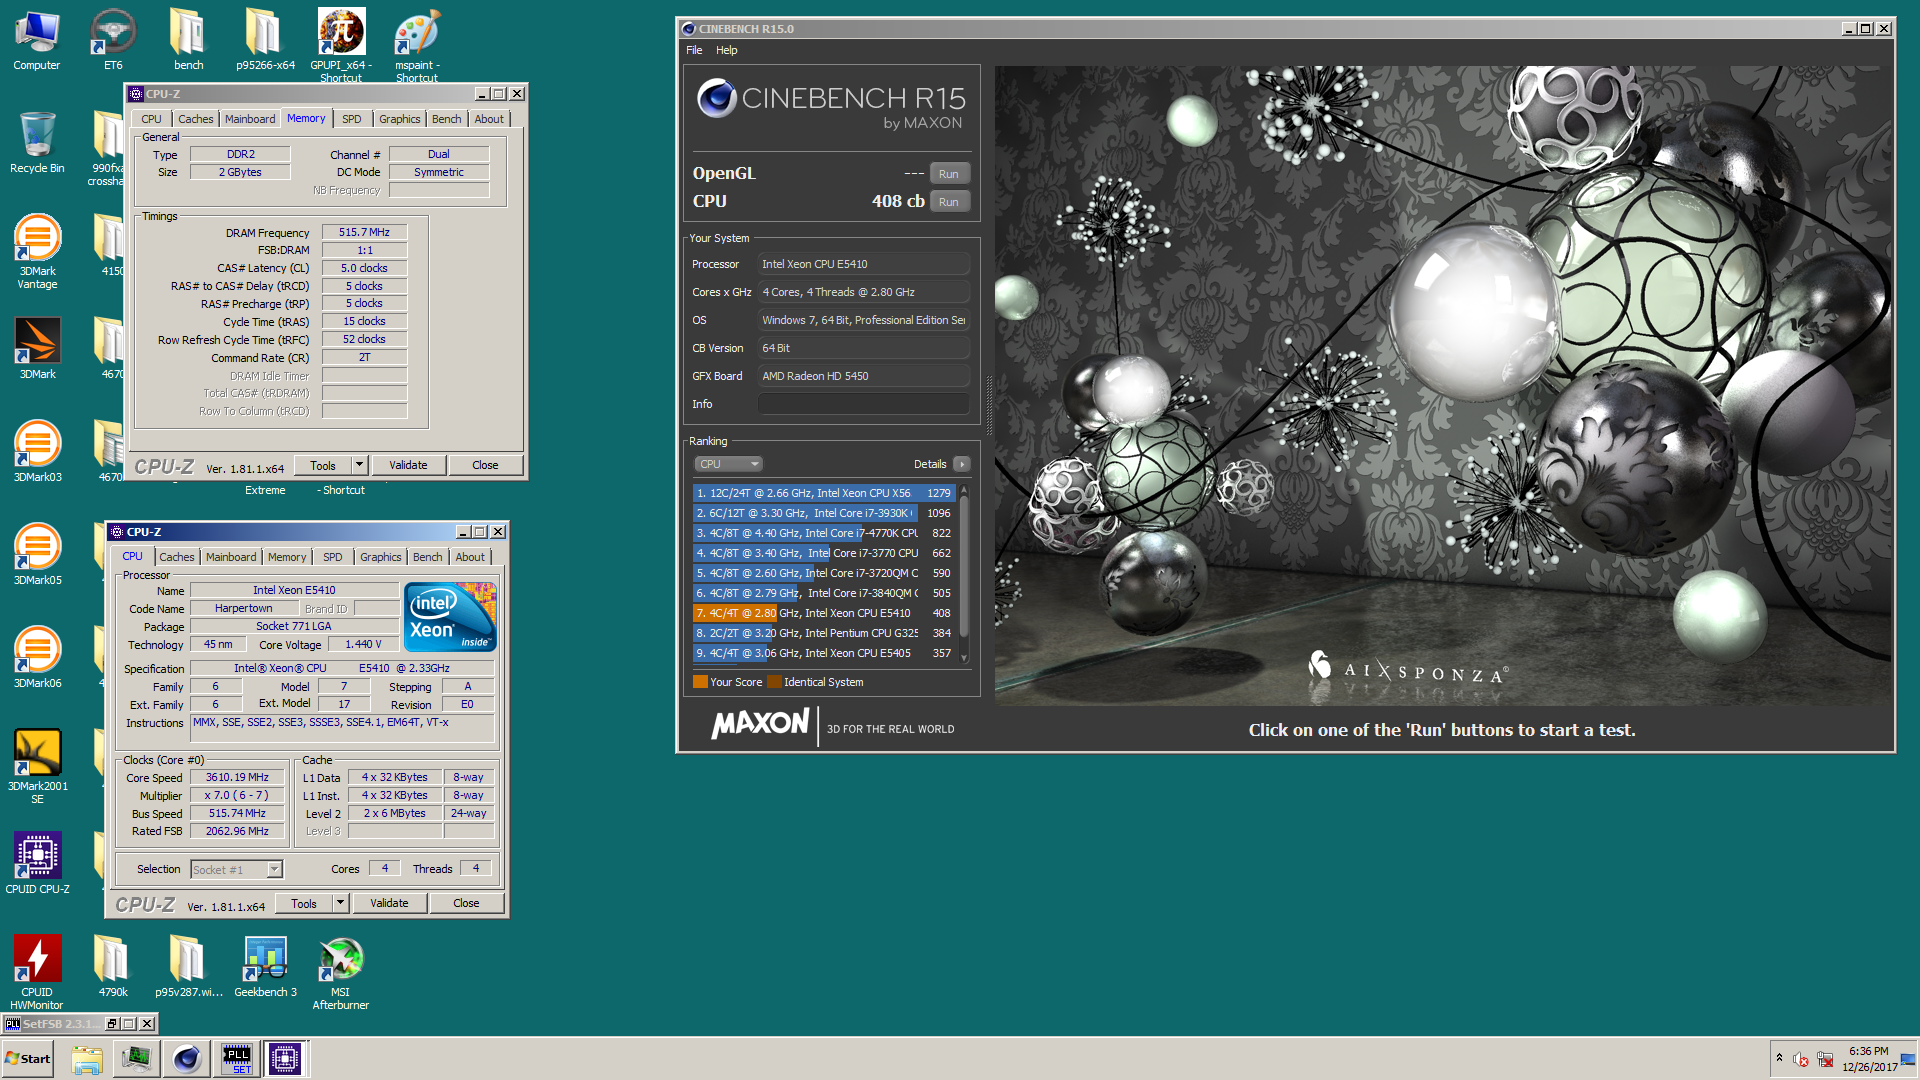
Task: Launch the GPUPI_x64 shortcut icon
Action: [x=341, y=44]
